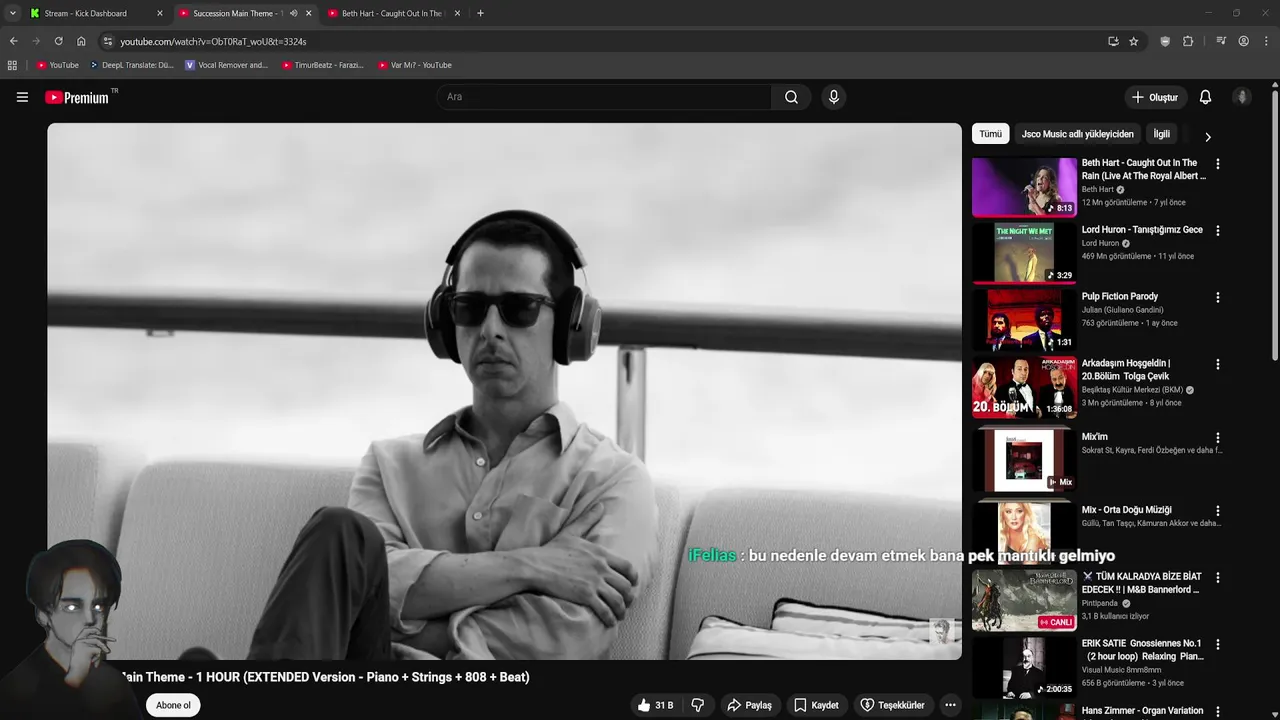Open Beth Hart Caught Out In The Rain thumbnail
Viewport: 1280px width, 720px height.
pyautogui.click(x=1024, y=187)
